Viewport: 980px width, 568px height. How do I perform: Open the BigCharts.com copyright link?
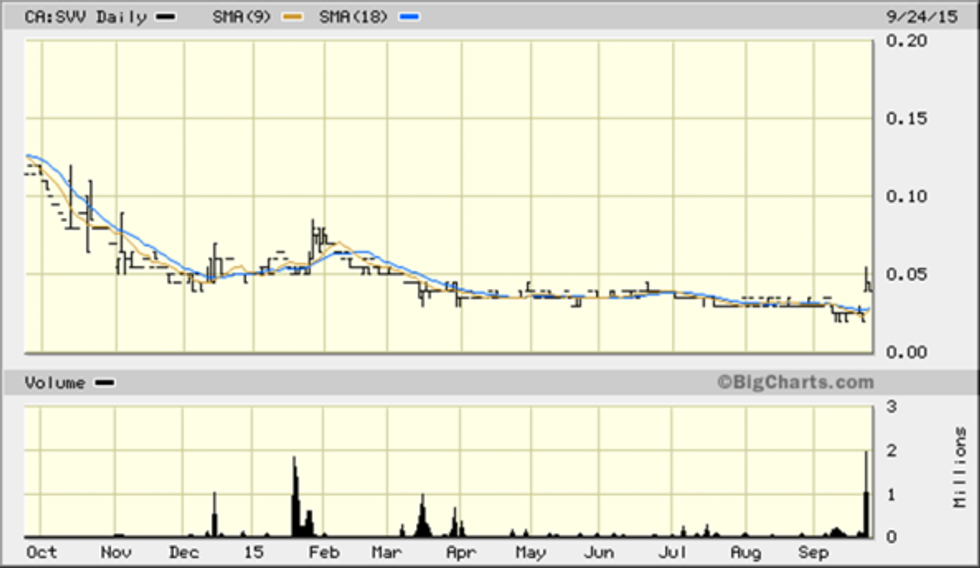pos(794,382)
